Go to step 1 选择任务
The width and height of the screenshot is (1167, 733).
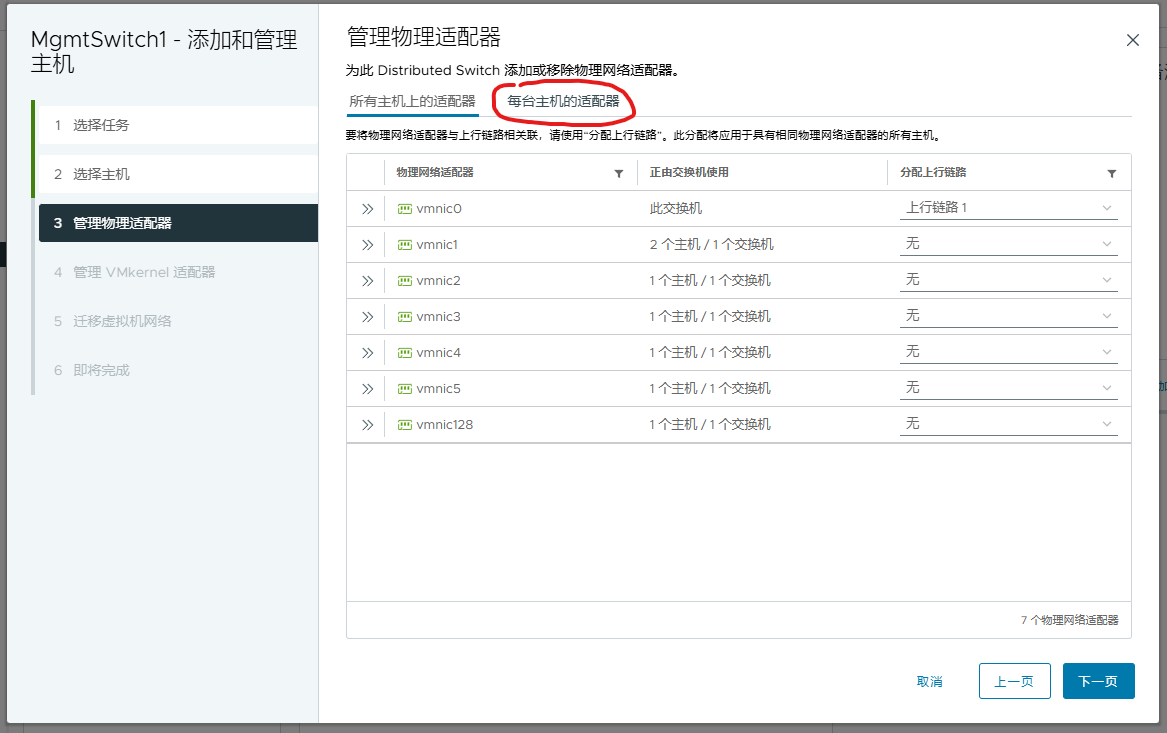(x=178, y=125)
